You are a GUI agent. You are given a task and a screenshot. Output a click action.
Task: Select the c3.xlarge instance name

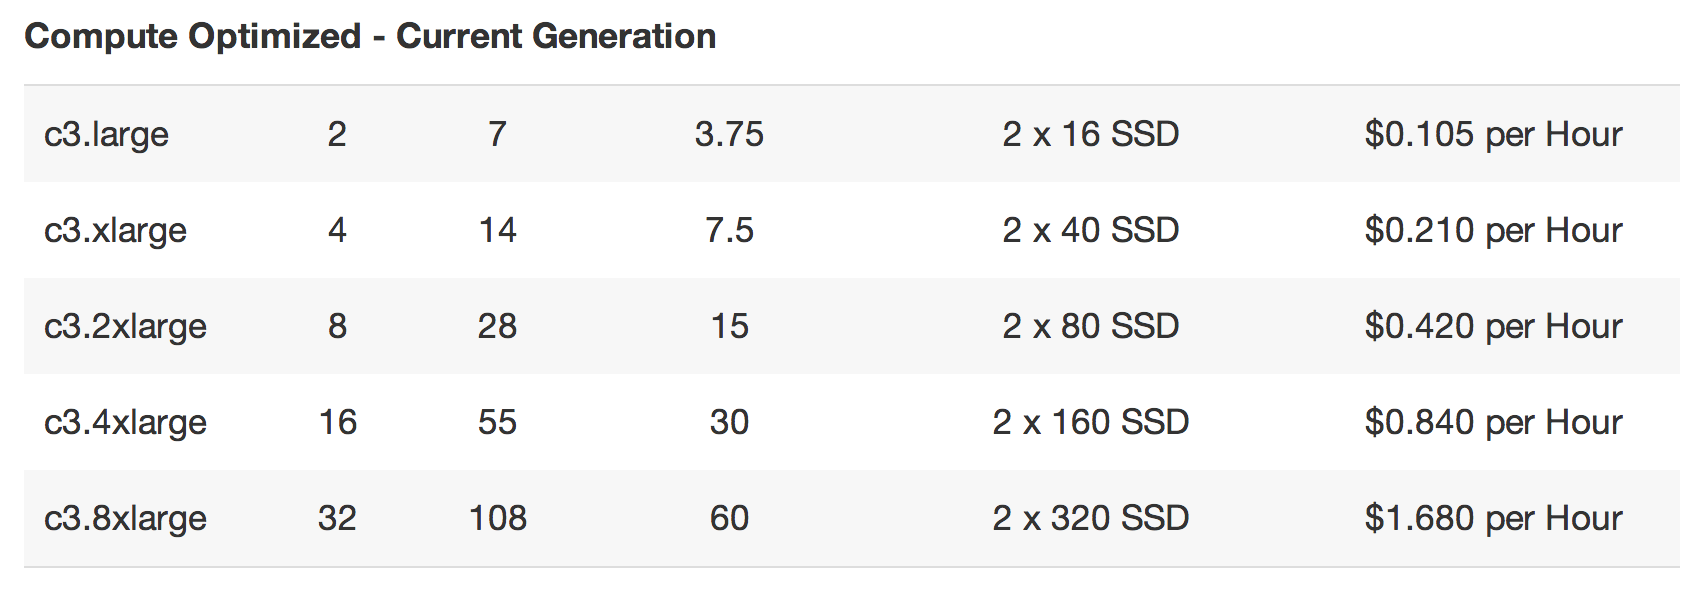(x=115, y=230)
